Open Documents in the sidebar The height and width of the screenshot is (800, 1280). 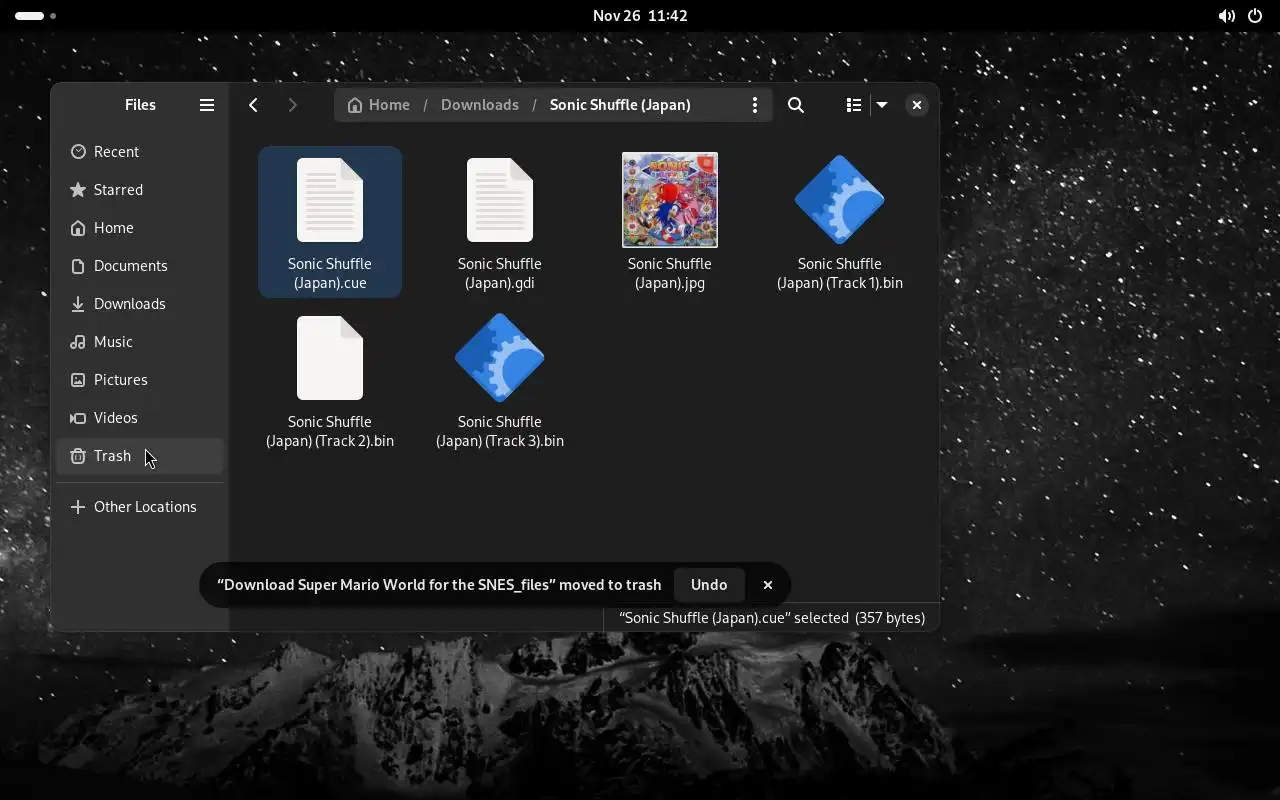coord(140,266)
